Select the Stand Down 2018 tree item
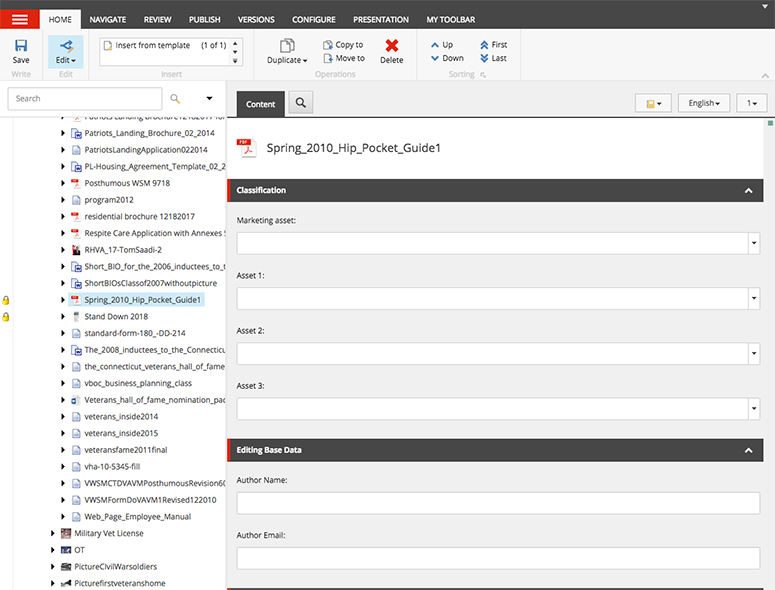 (x=115, y=316)
